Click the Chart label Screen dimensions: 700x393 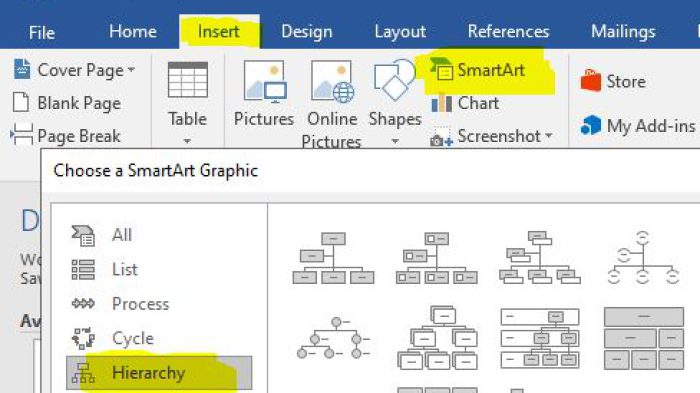pyautogui.click(x=478, y=103)
